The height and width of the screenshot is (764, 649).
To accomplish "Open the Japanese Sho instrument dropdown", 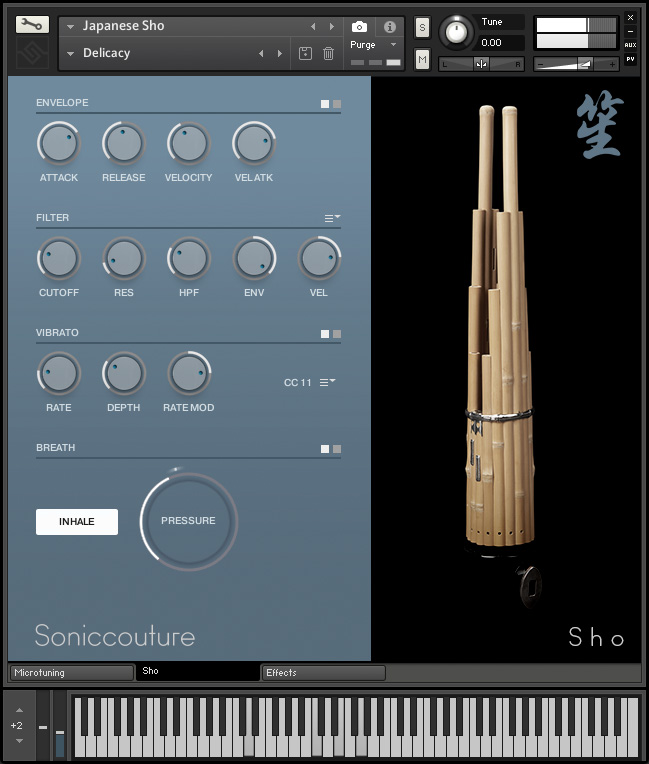I will point(70,26).
